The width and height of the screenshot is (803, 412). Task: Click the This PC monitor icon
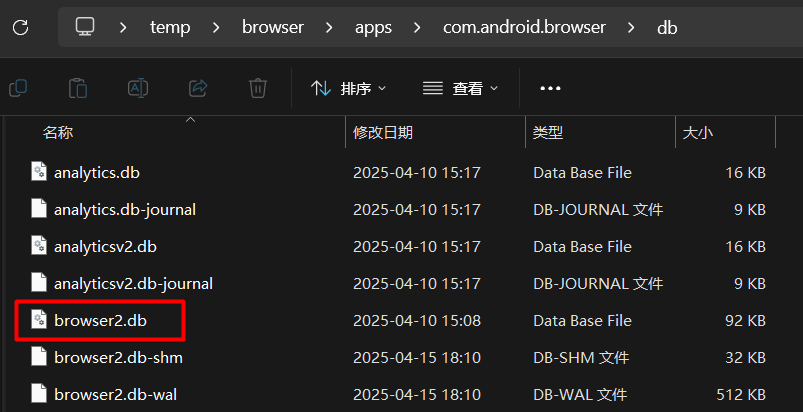pos(85,27)
